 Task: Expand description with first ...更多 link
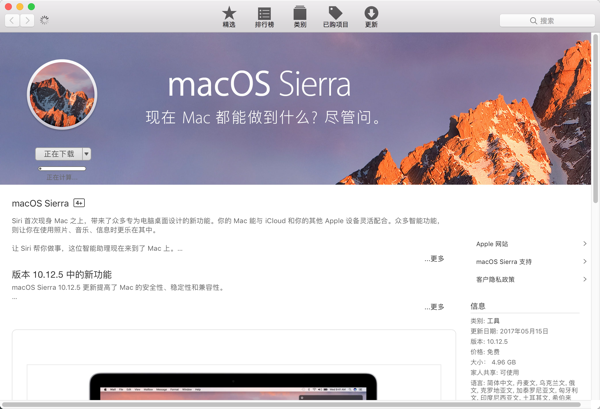pyautogui.click(x=434, y=259)
